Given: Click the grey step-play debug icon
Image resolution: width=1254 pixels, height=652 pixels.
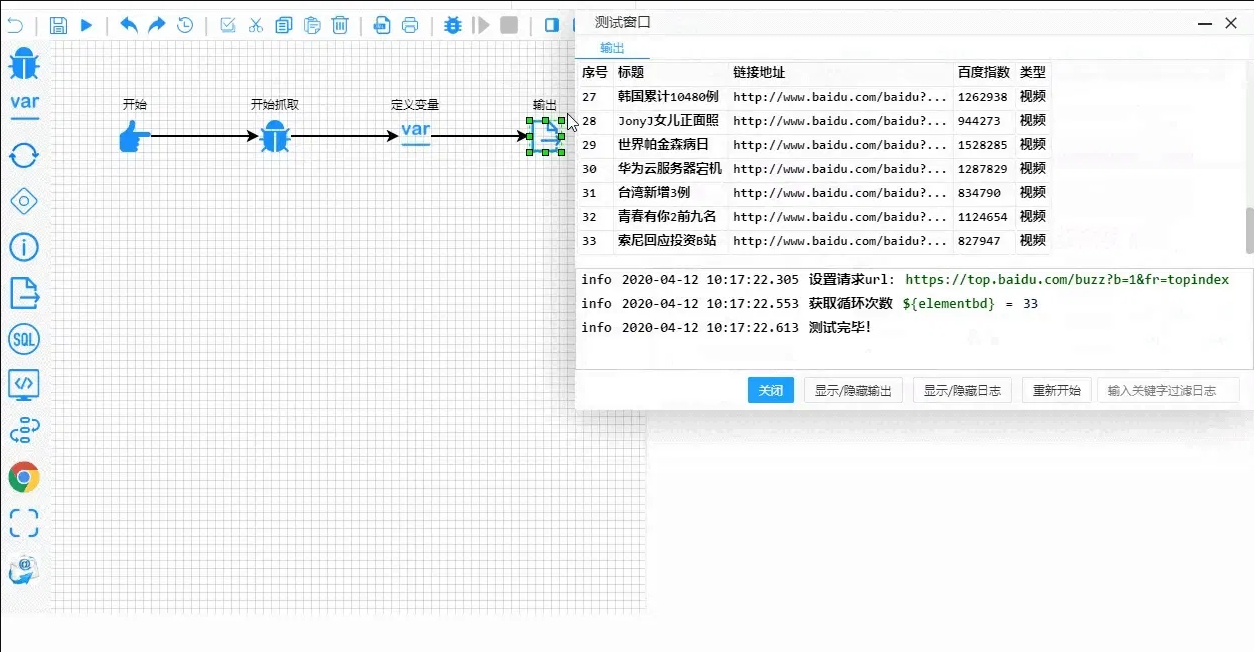Looking at the screenshot, I should pyautogui.click(x=482, y=25).
